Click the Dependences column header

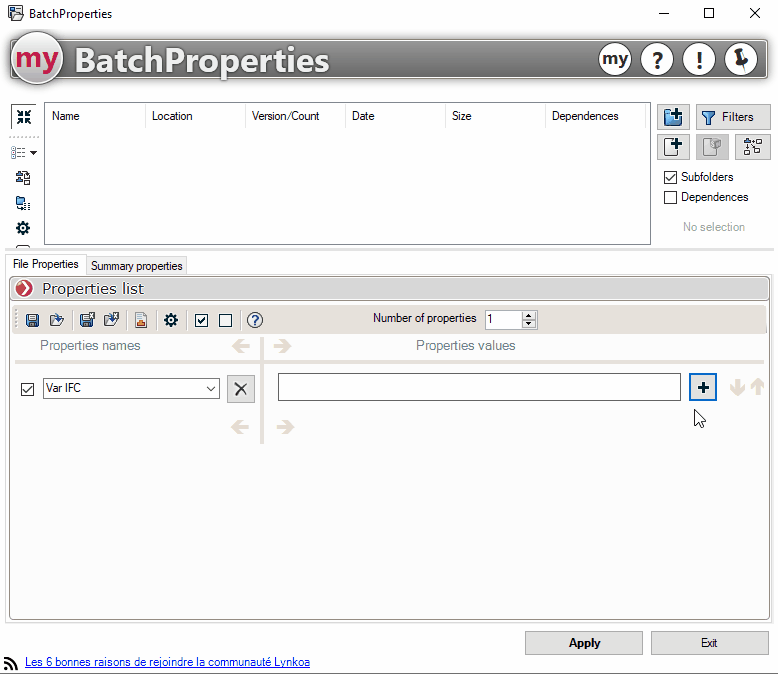coord(595,116)
